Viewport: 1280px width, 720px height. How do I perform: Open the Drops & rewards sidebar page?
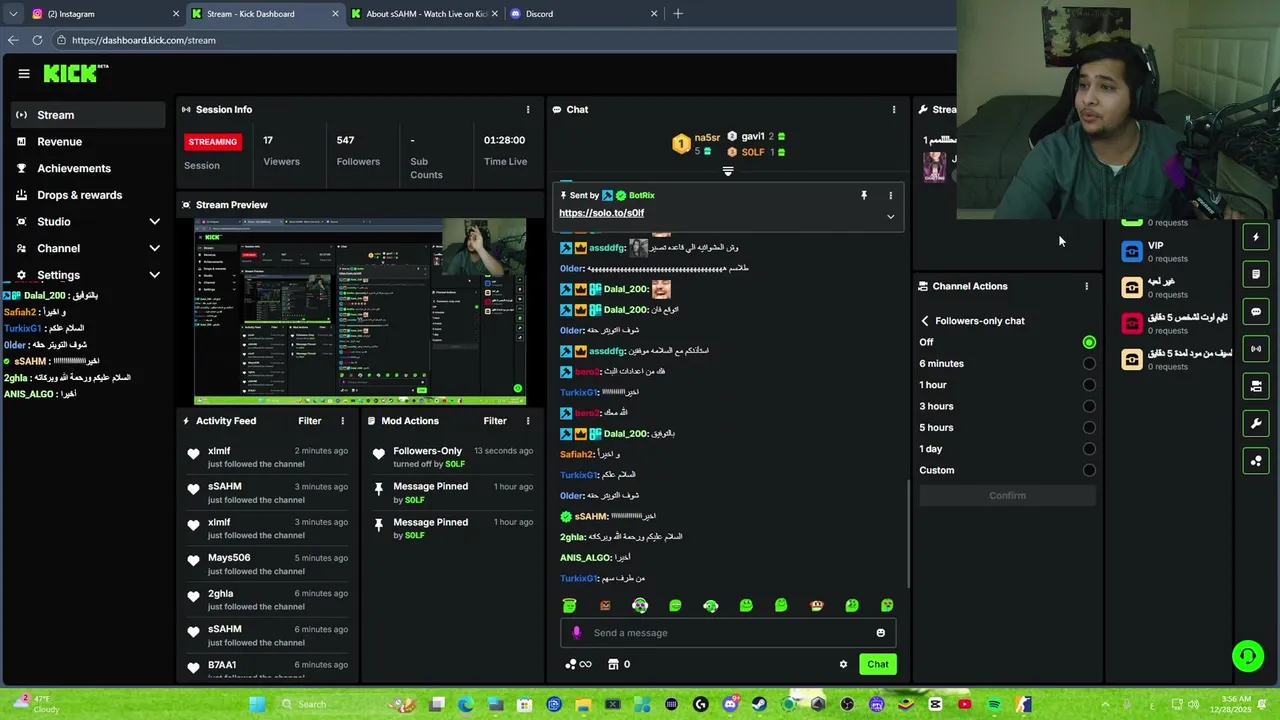[88, 195]
